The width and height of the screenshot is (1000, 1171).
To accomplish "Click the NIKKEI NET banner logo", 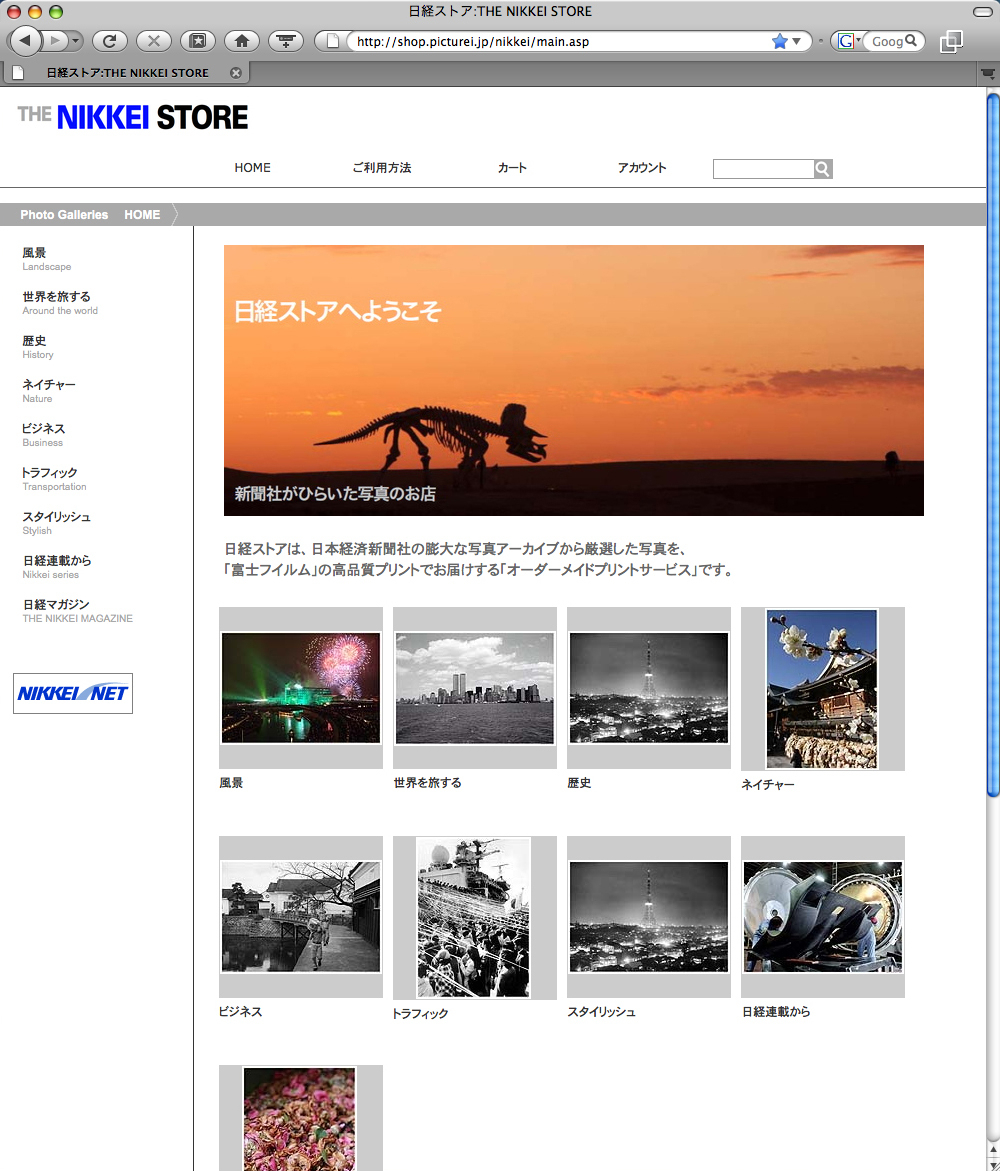I will coord(72,693).
